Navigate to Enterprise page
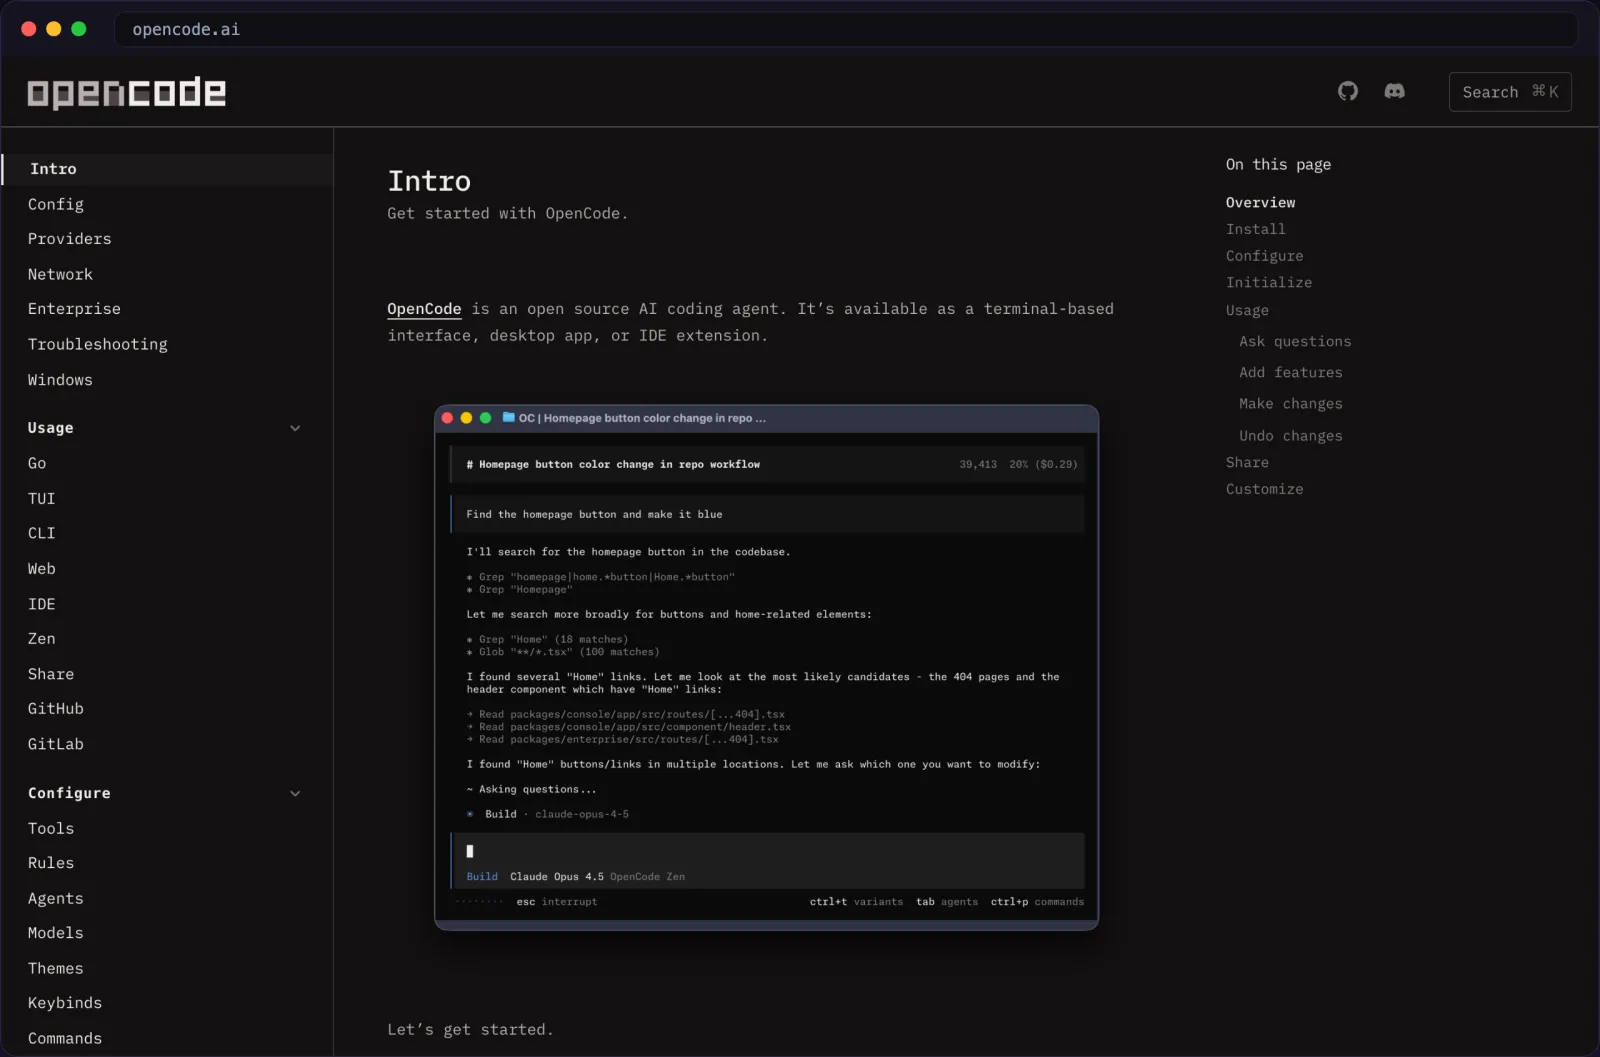This screenshot has height=1057, width=1600. click(74, 309)
